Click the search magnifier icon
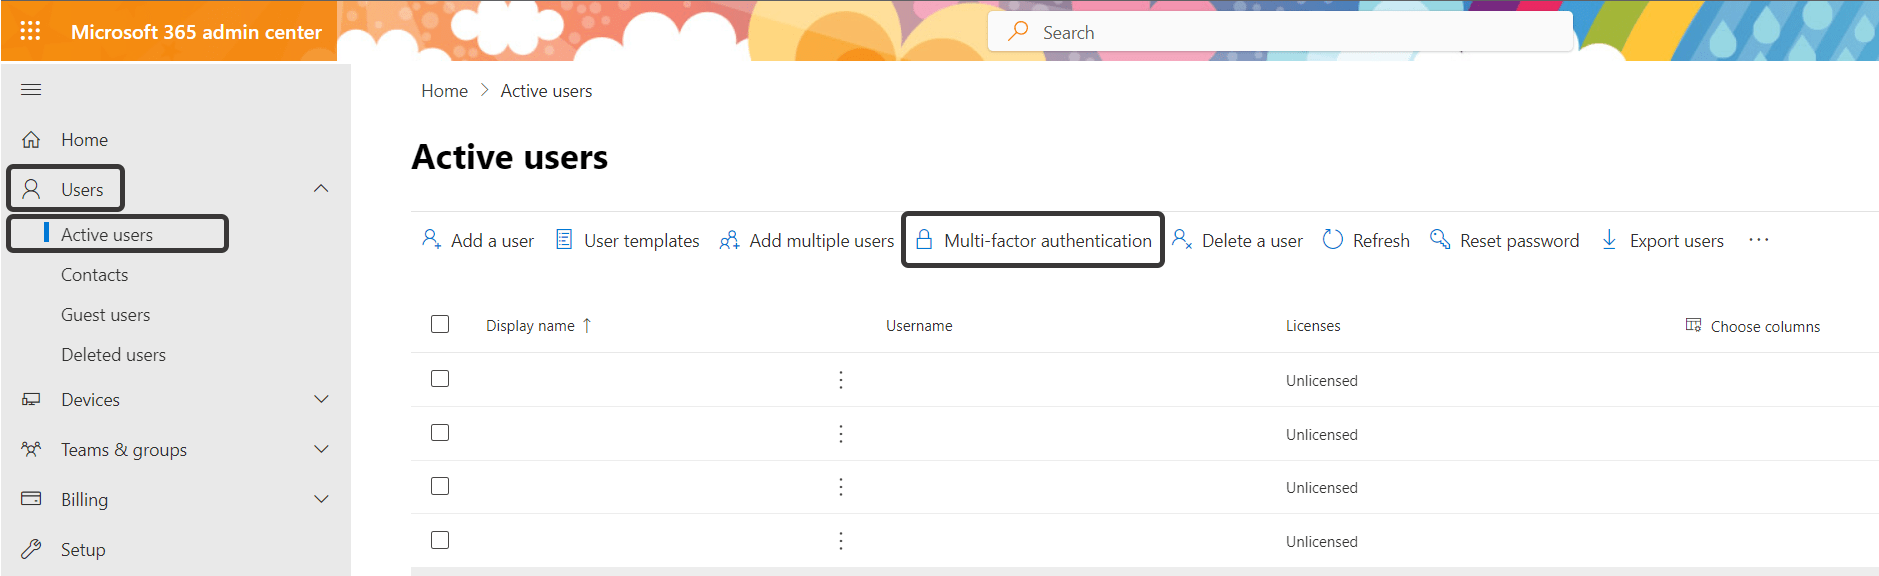 [1018, 31]
